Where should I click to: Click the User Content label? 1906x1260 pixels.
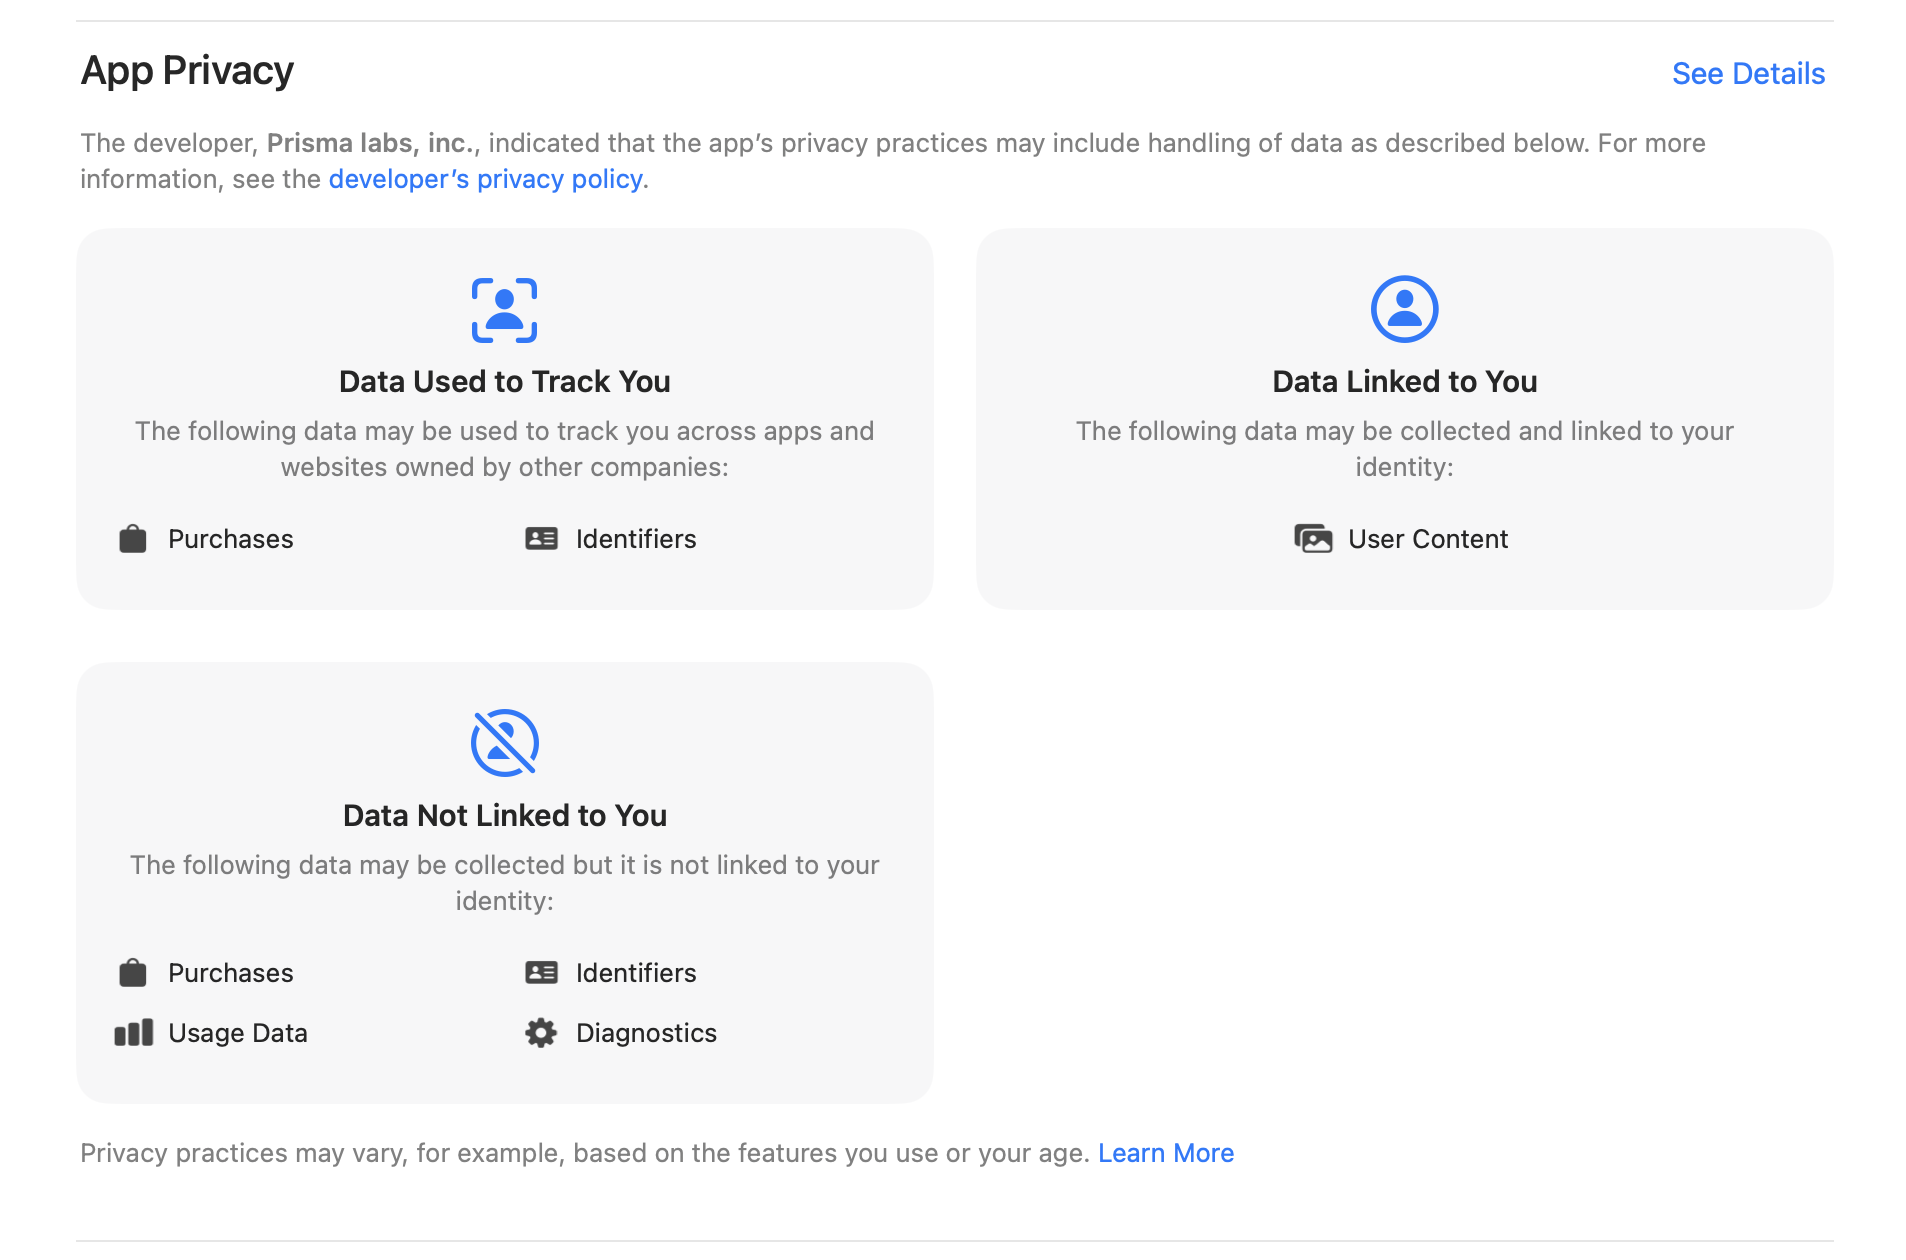(1428, 539)
